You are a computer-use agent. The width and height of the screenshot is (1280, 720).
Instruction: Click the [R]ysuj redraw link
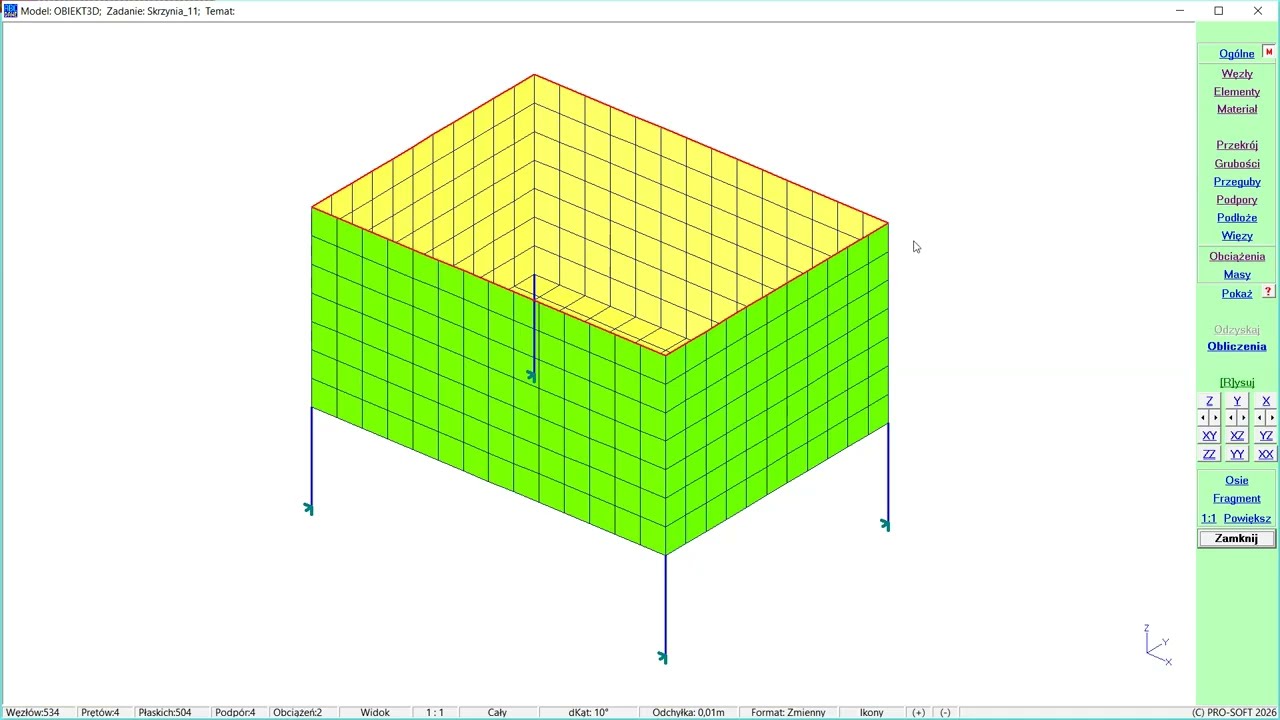point(1237,382)
